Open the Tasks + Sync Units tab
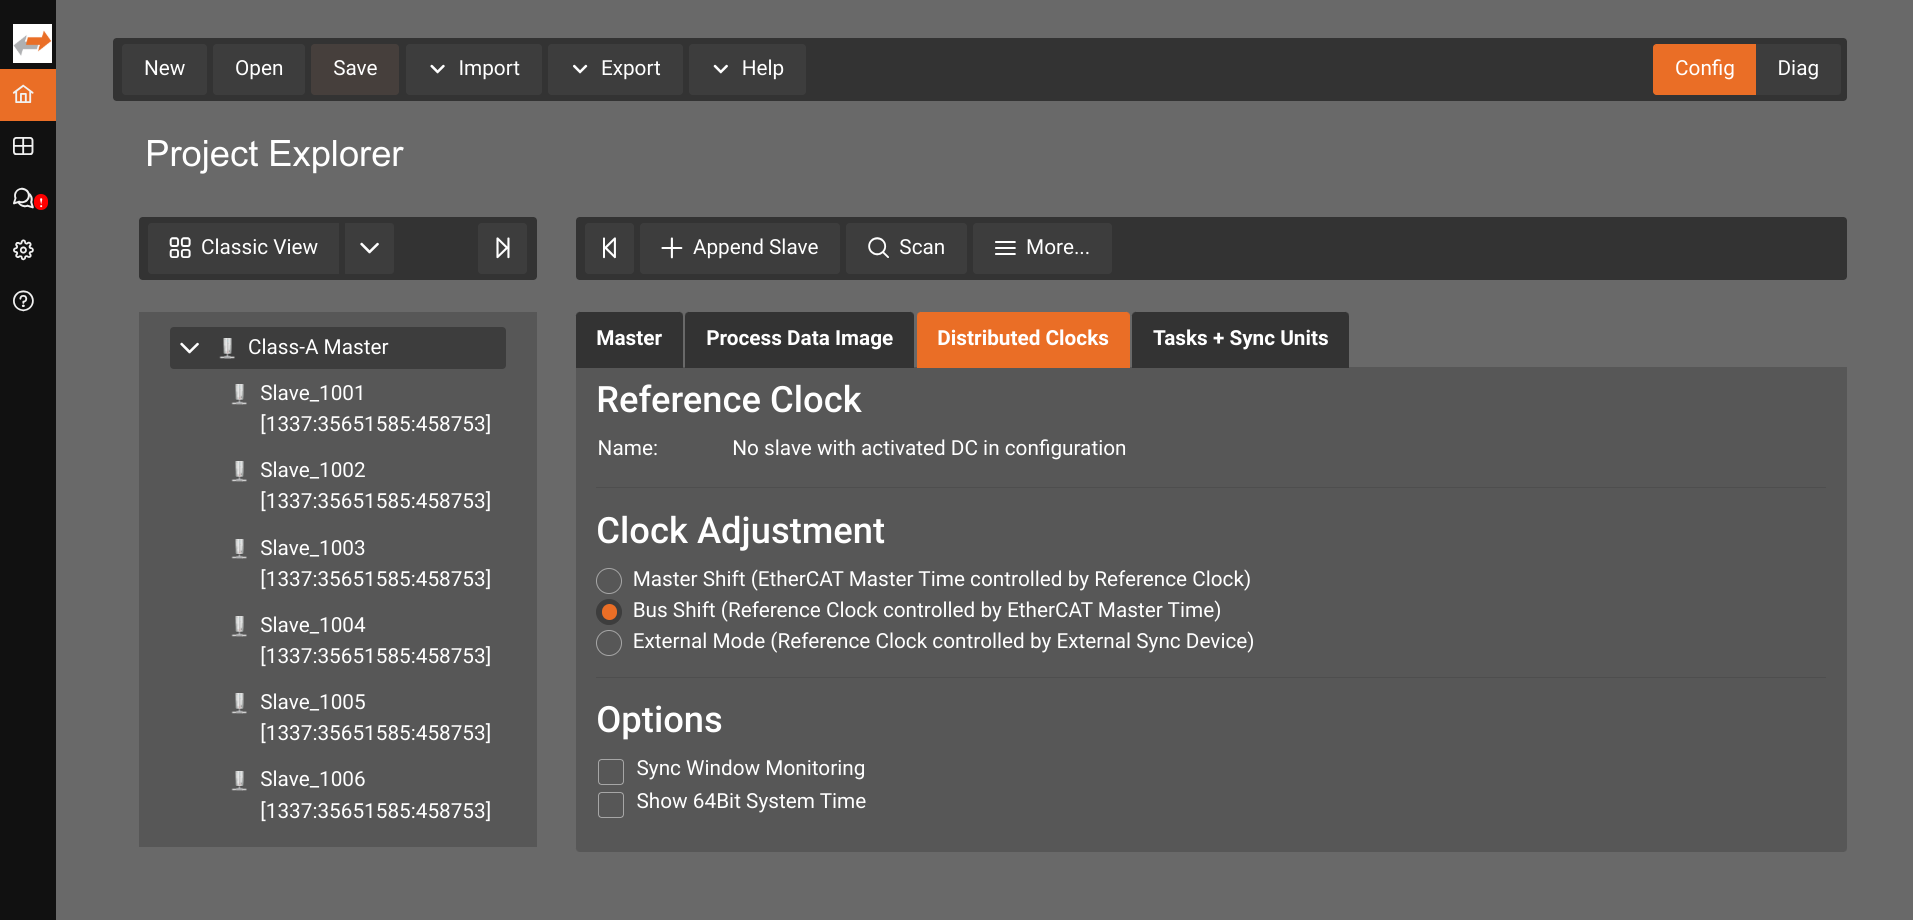The height and width of the screenshot is (920, 1913). click(1239, 339)
